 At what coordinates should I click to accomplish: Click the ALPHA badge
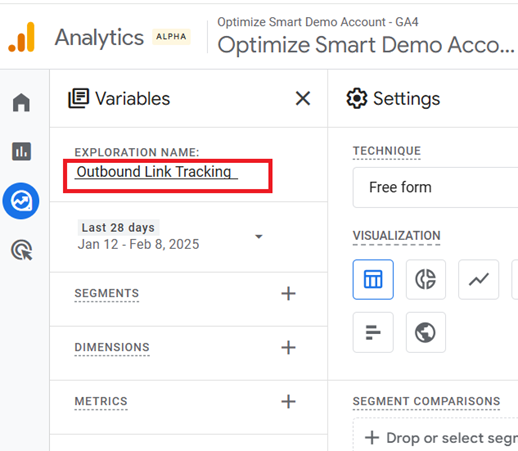[x=171, y=37]
